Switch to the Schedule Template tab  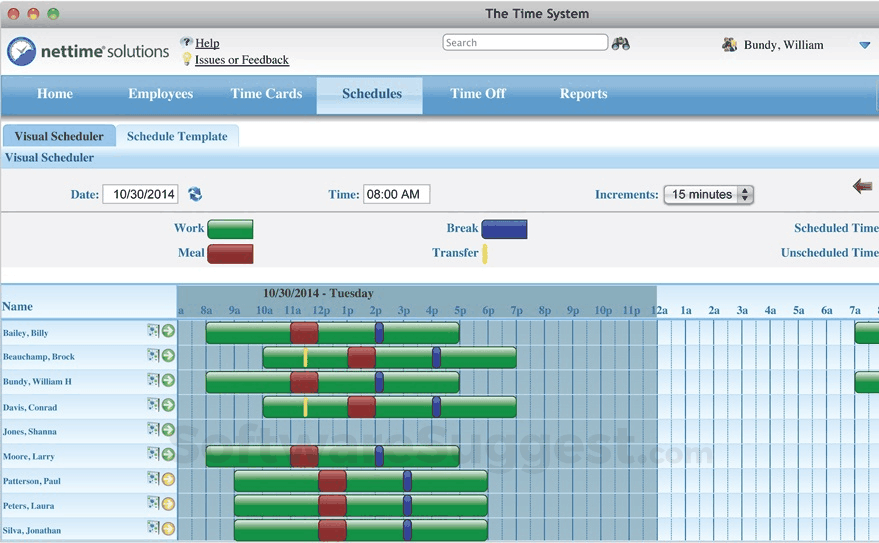pos(177,136)
